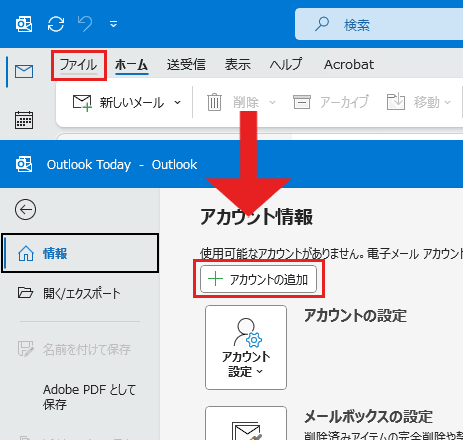
Task: Open the ヘルプ tab
Action: (x=286, y=65)
